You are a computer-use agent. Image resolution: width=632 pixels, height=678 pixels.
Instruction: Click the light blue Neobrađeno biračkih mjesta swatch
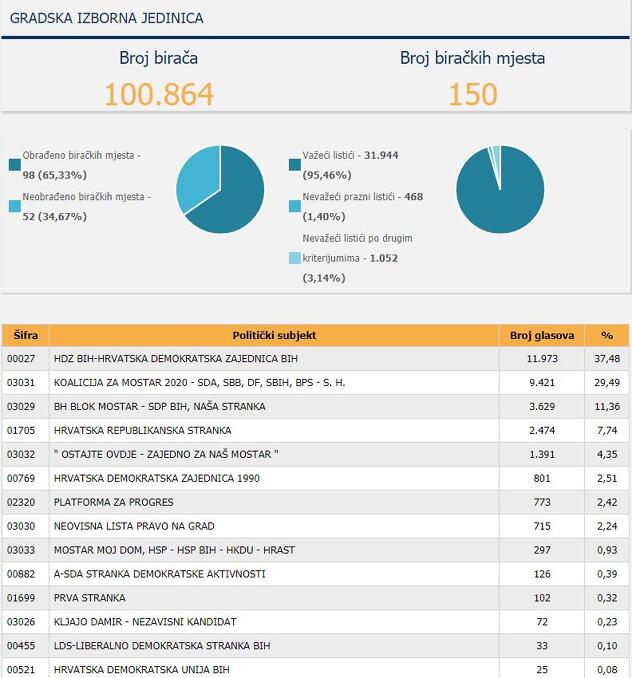pos(15,206)
